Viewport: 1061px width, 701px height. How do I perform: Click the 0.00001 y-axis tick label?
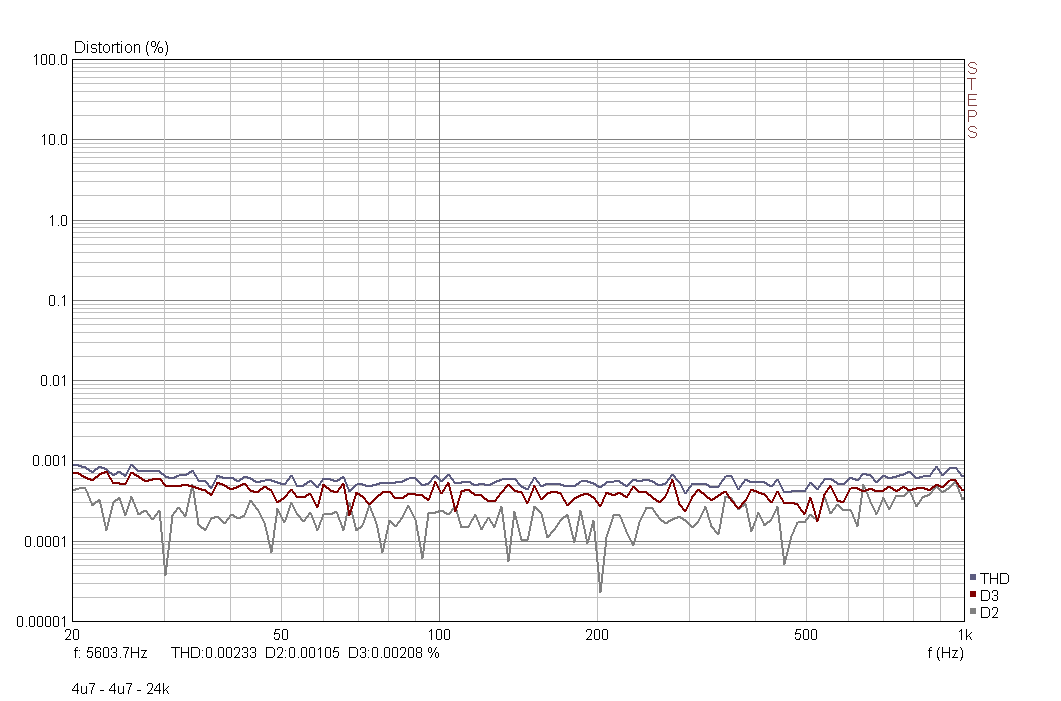pyautogui.click(x=43, y=621)
